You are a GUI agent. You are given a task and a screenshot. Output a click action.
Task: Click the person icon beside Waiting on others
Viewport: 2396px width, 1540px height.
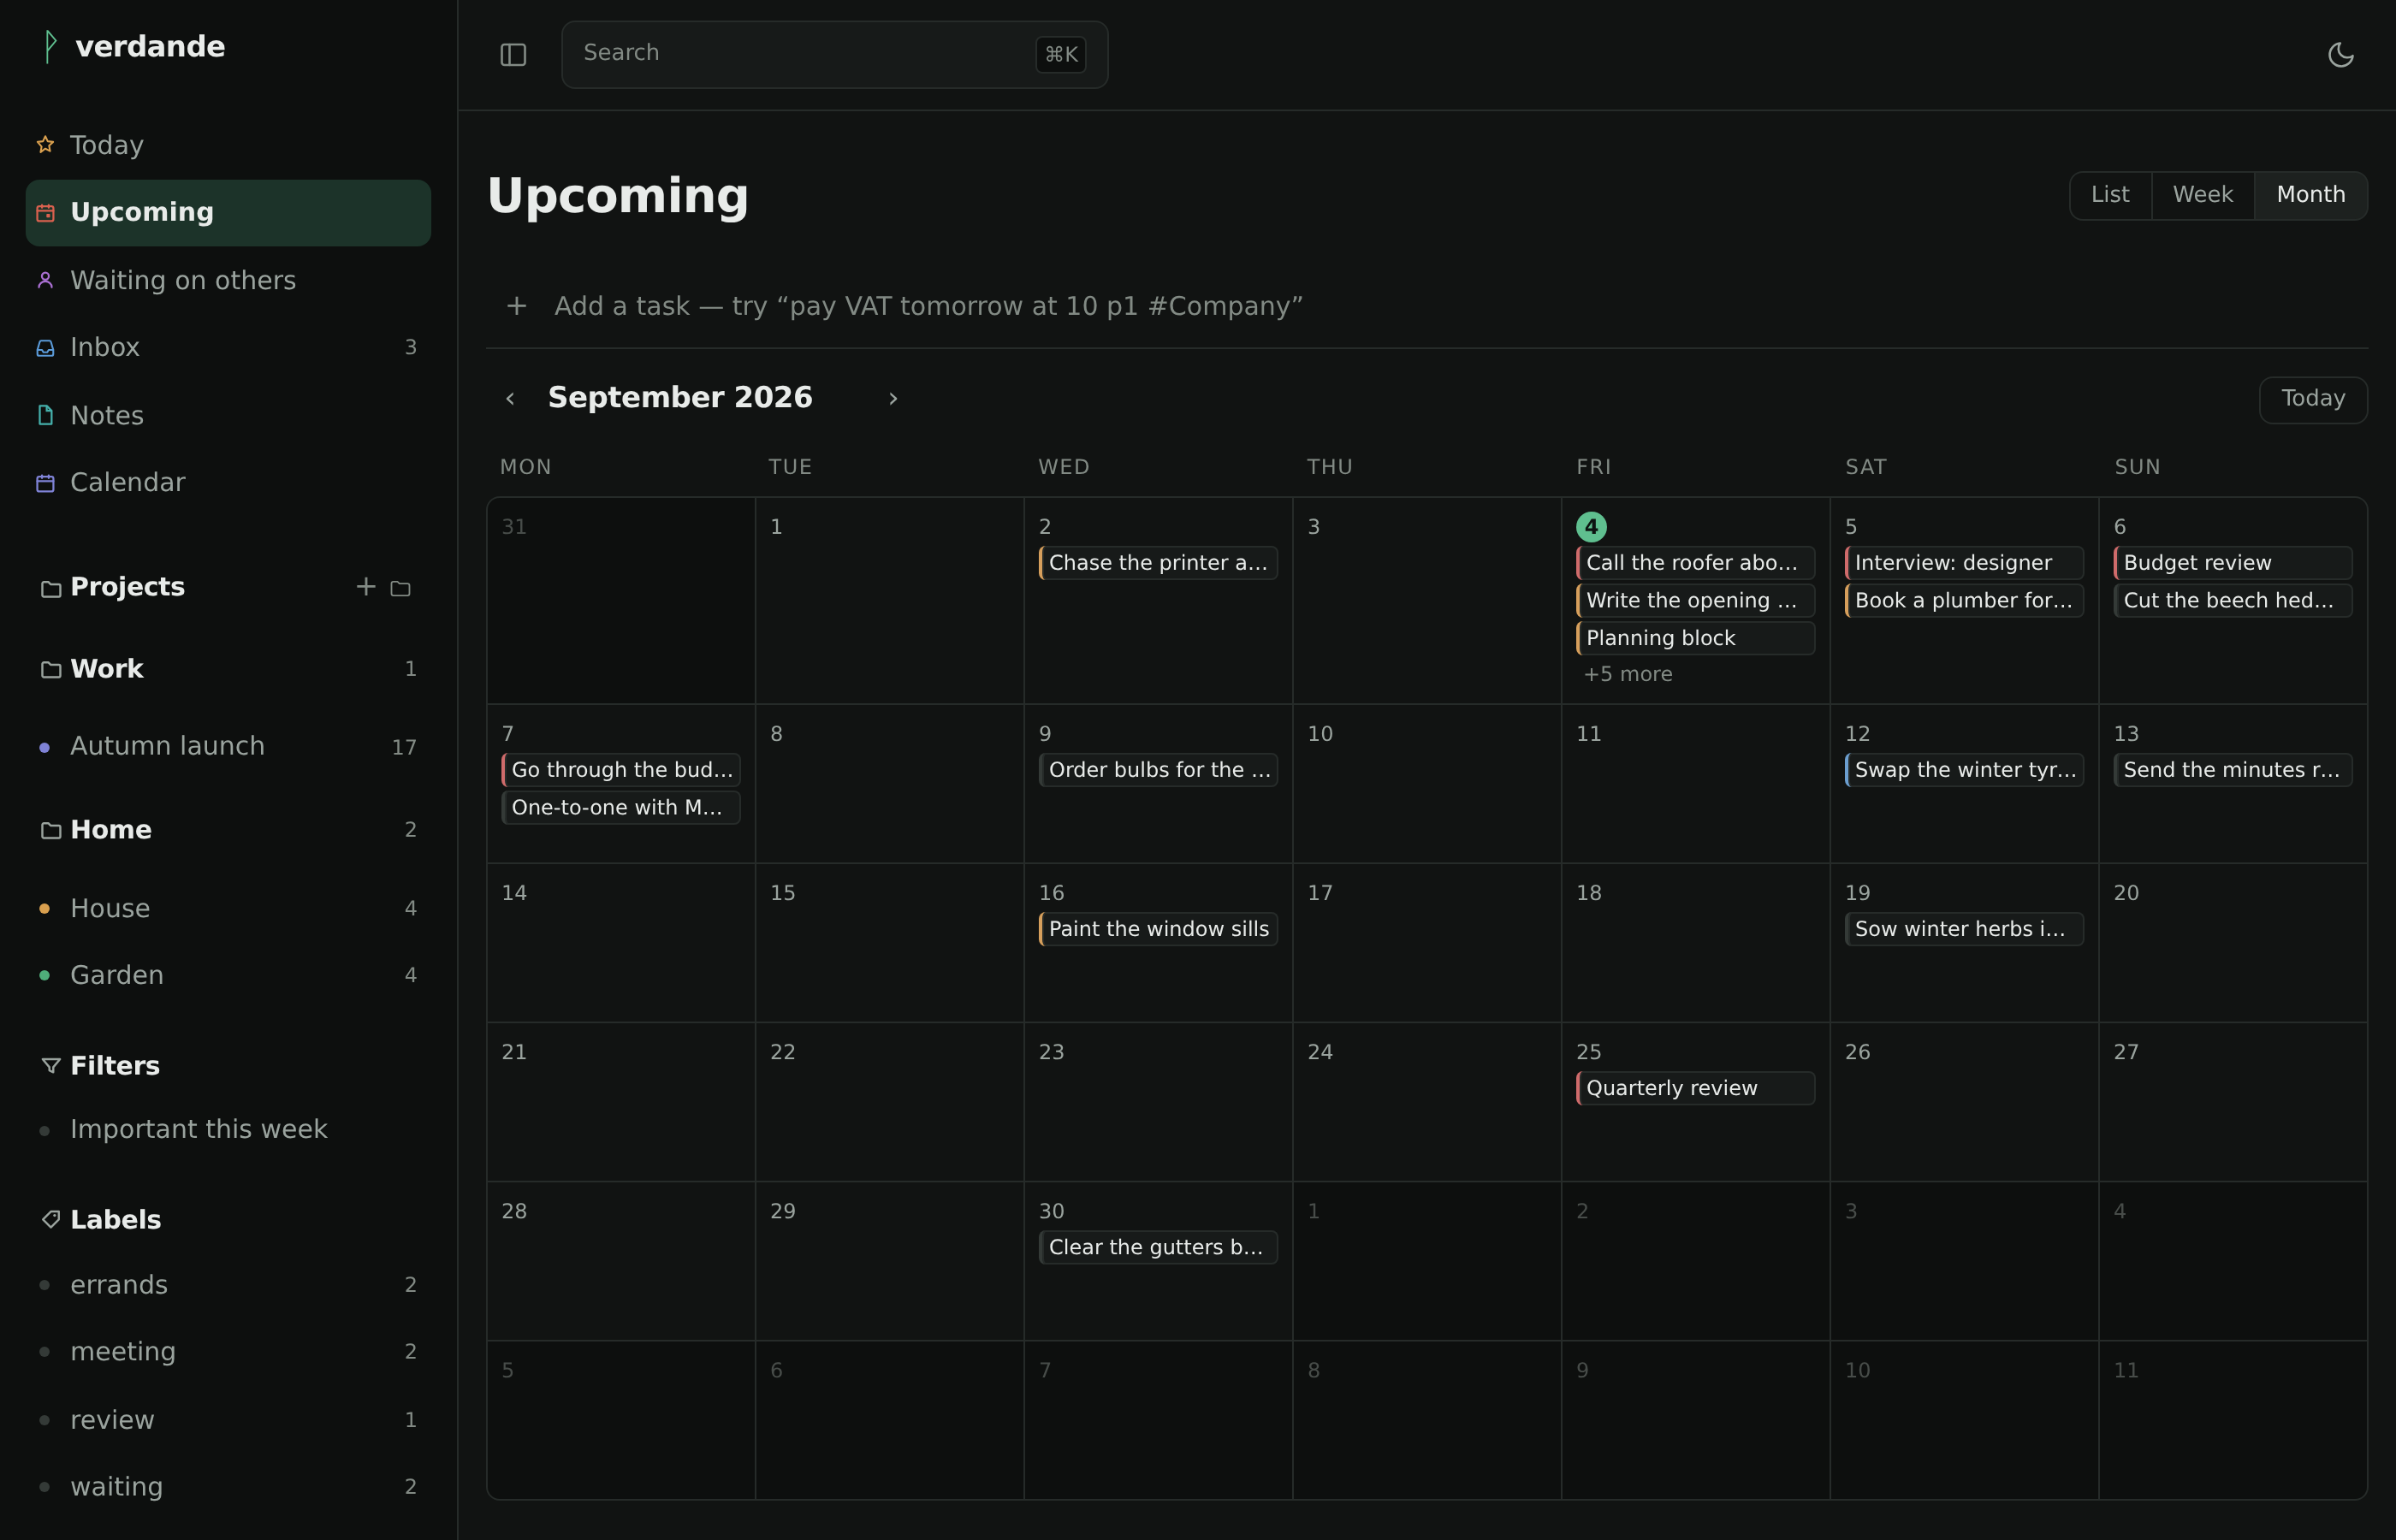(45, 280)
